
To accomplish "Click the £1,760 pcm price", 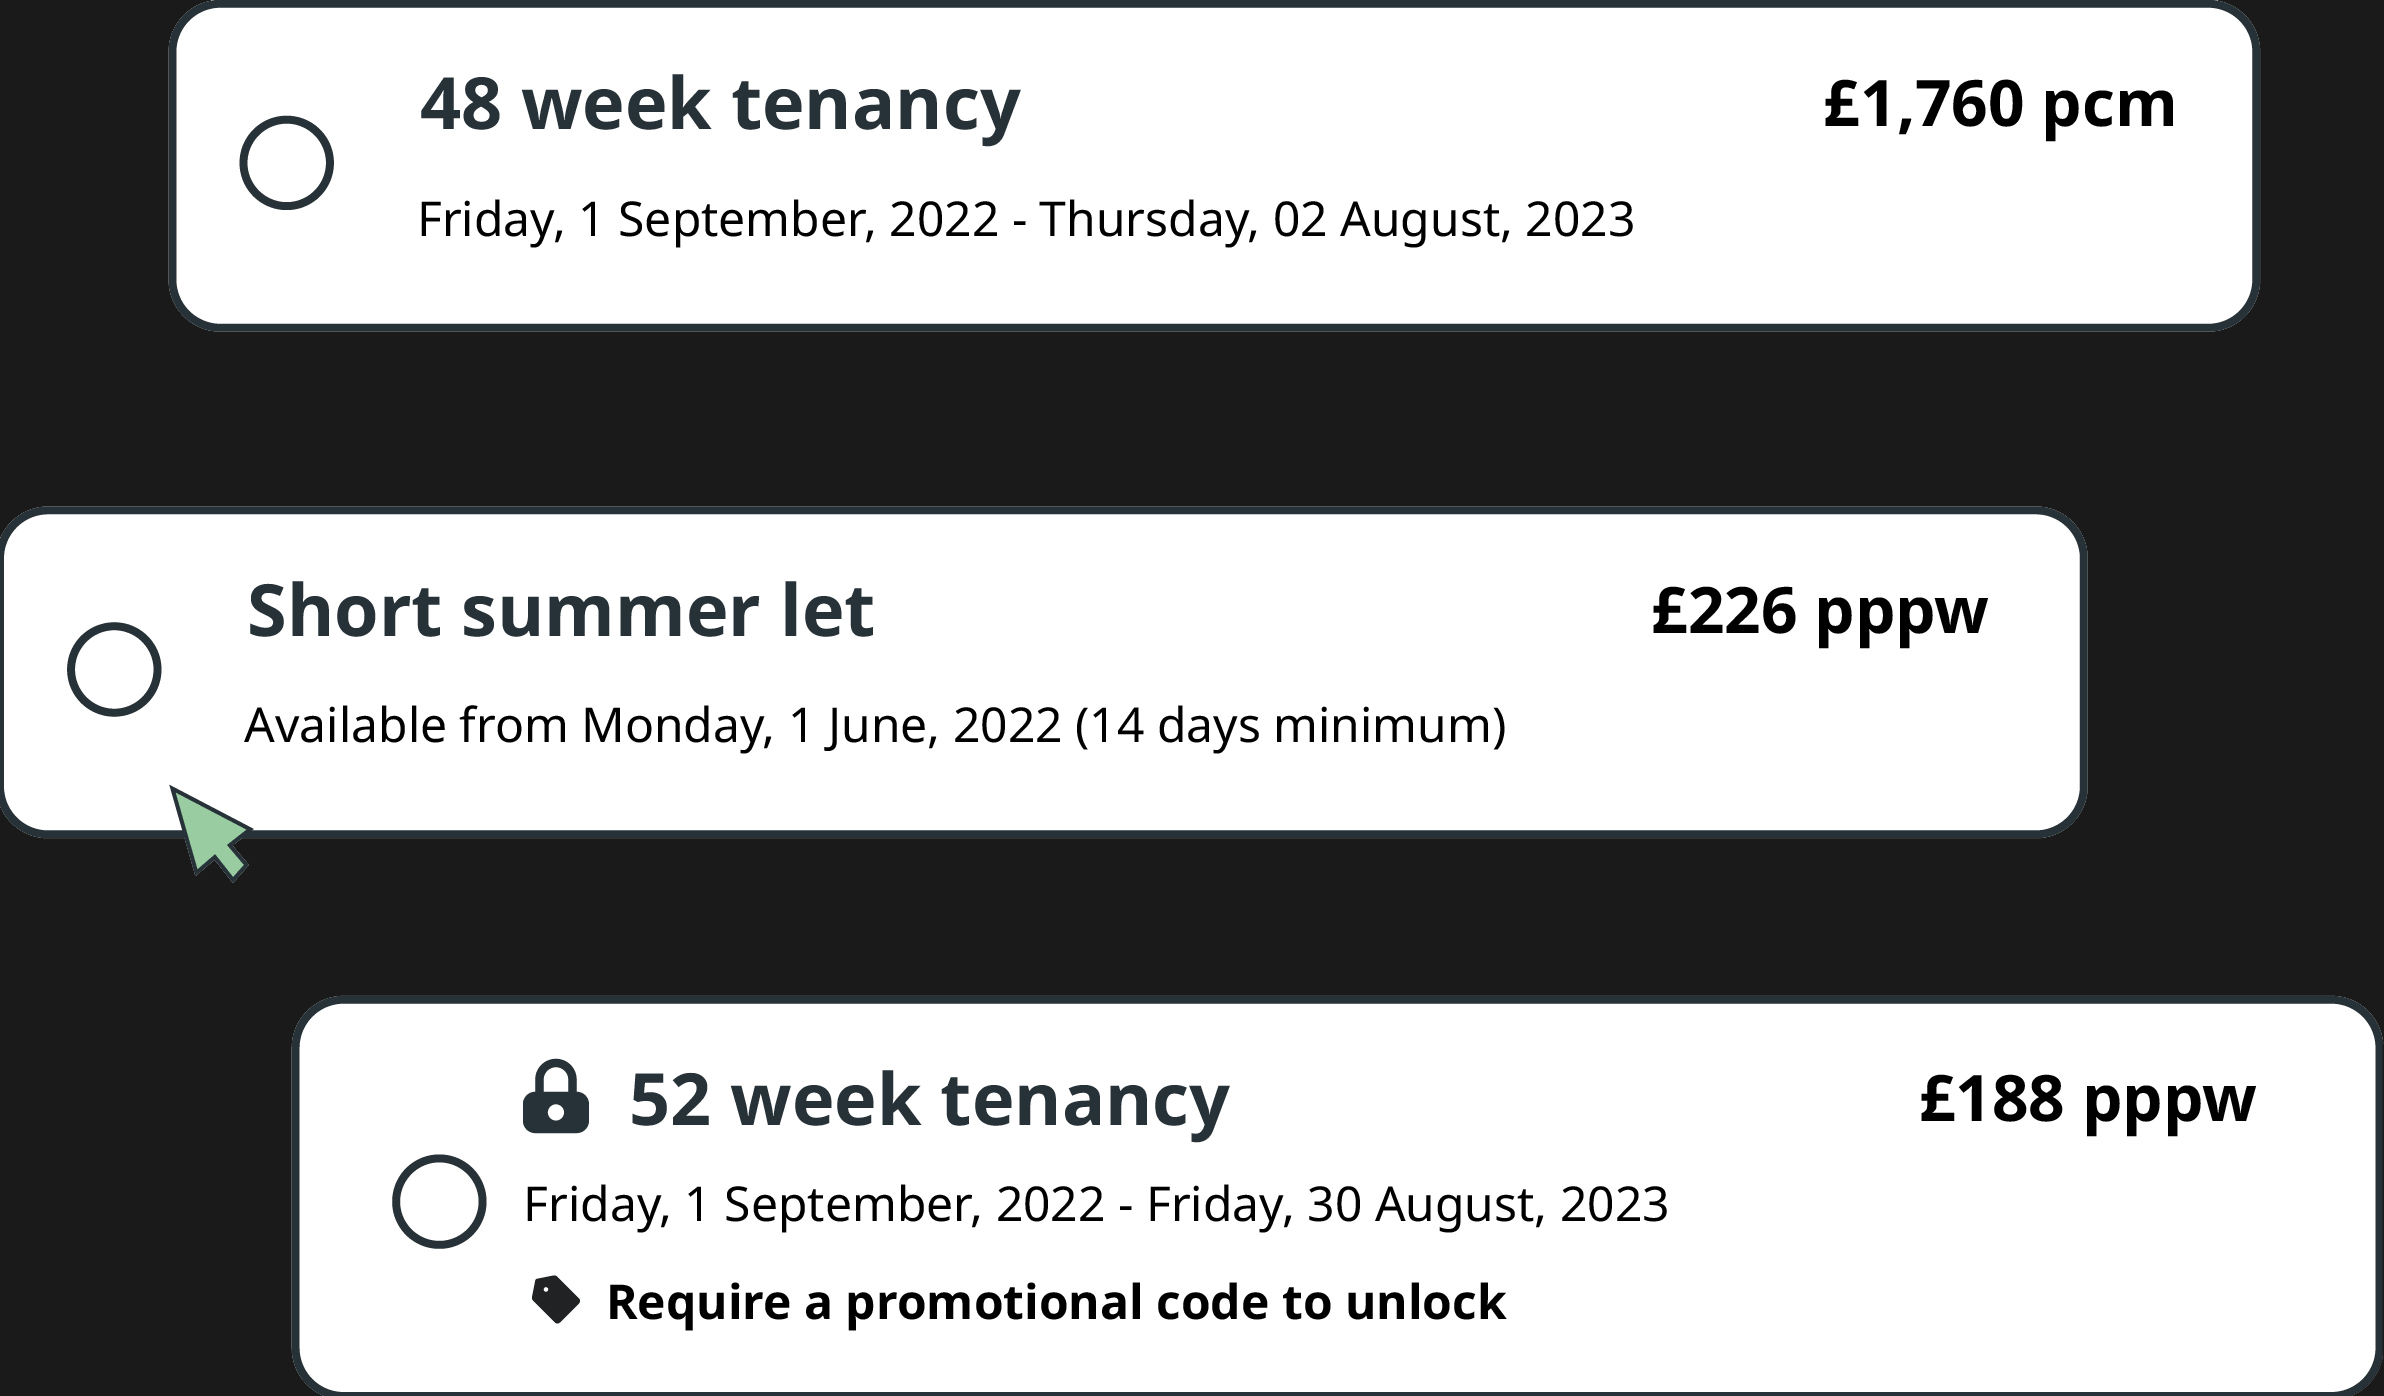I will (1999, 104).
